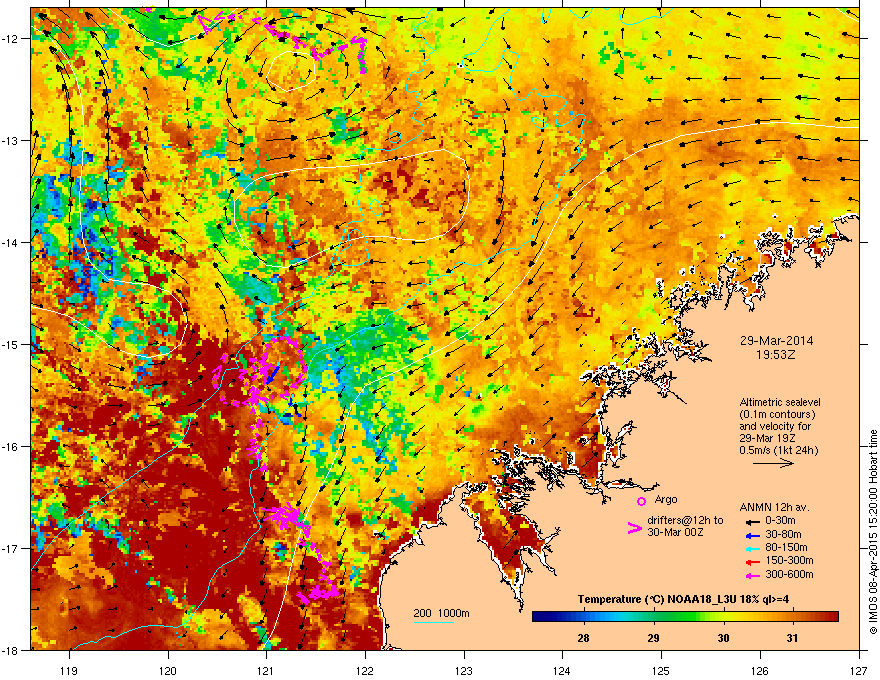Image resolution: width=880 pixels, height=680 pixels.
Task: Click the latitude axis label -13
Action: (x=11, y=140)
